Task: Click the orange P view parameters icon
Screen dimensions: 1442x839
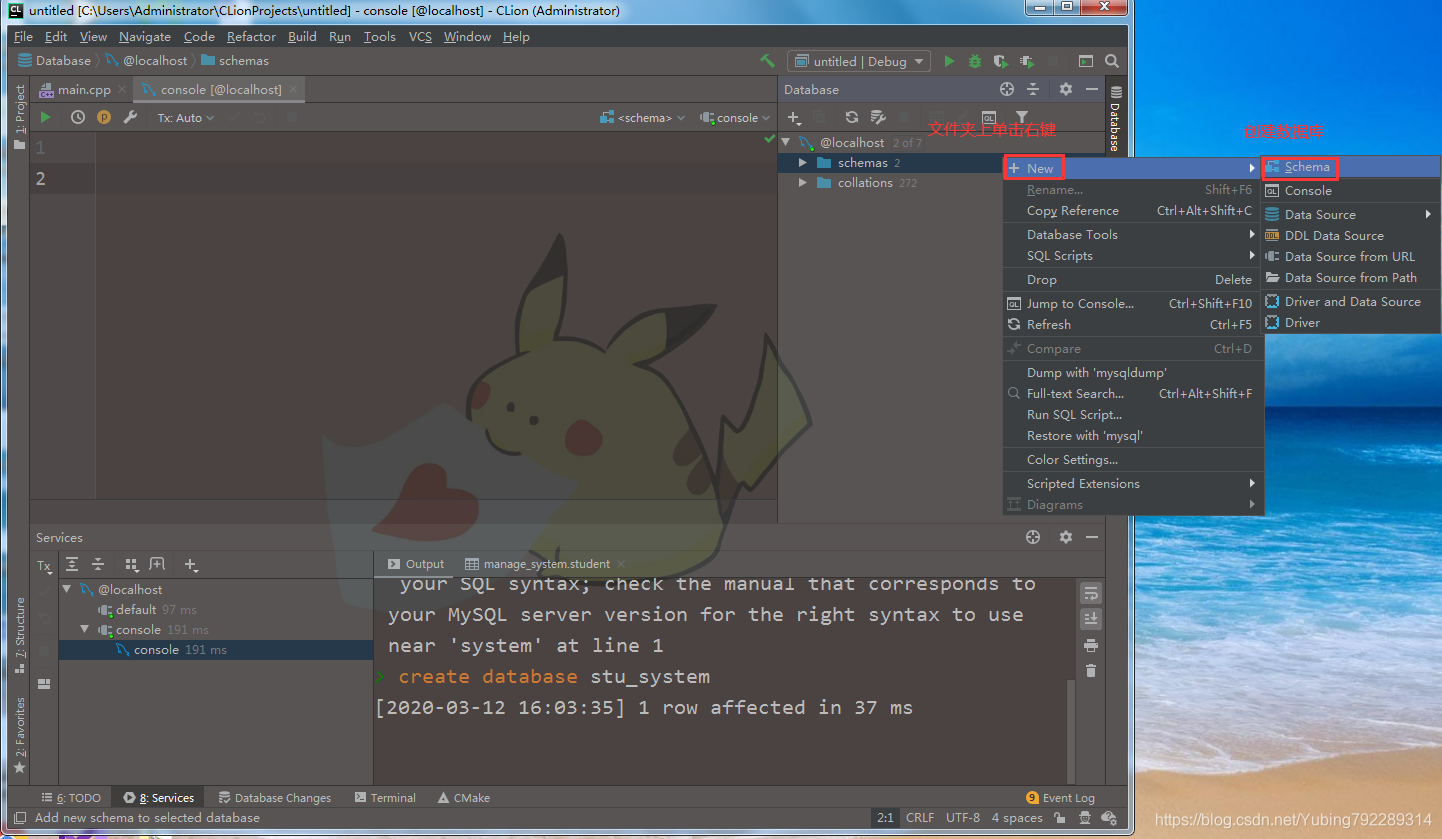Action: click(x=104, y=117)
